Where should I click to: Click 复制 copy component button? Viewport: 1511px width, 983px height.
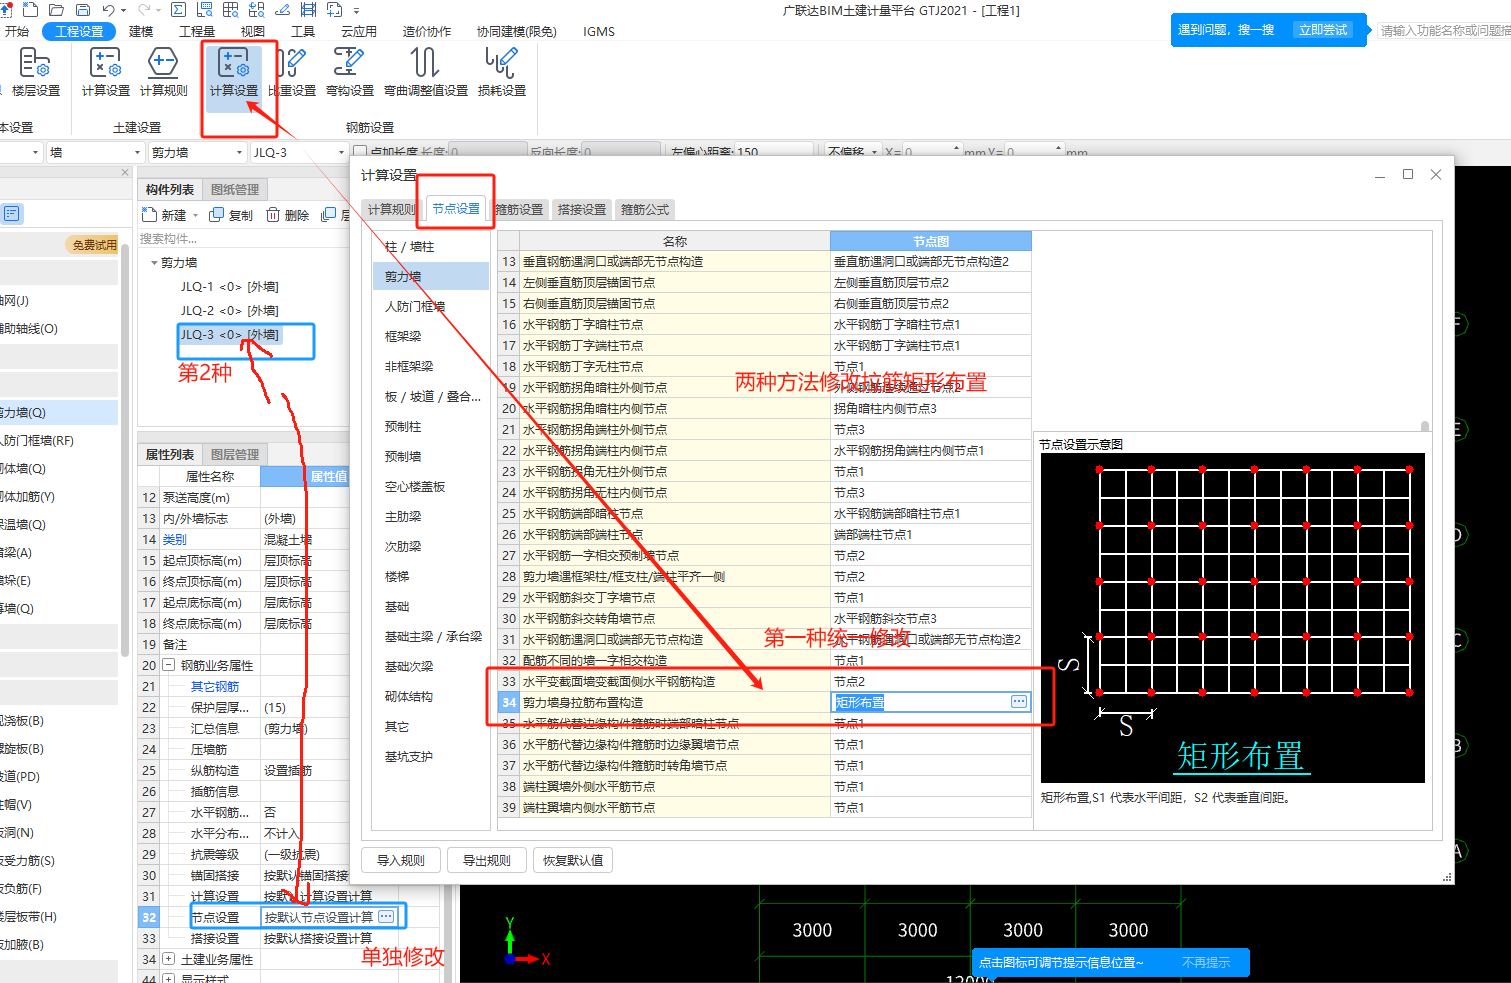click(x=230, y=215)
